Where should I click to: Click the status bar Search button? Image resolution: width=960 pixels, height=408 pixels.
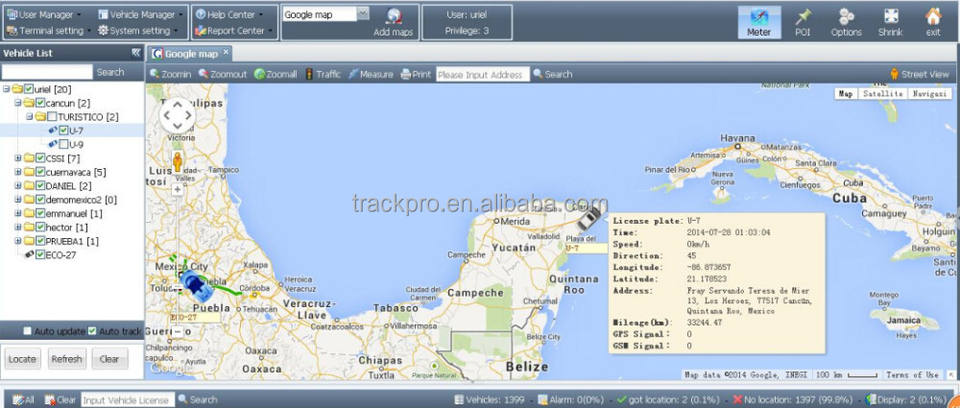197,399
